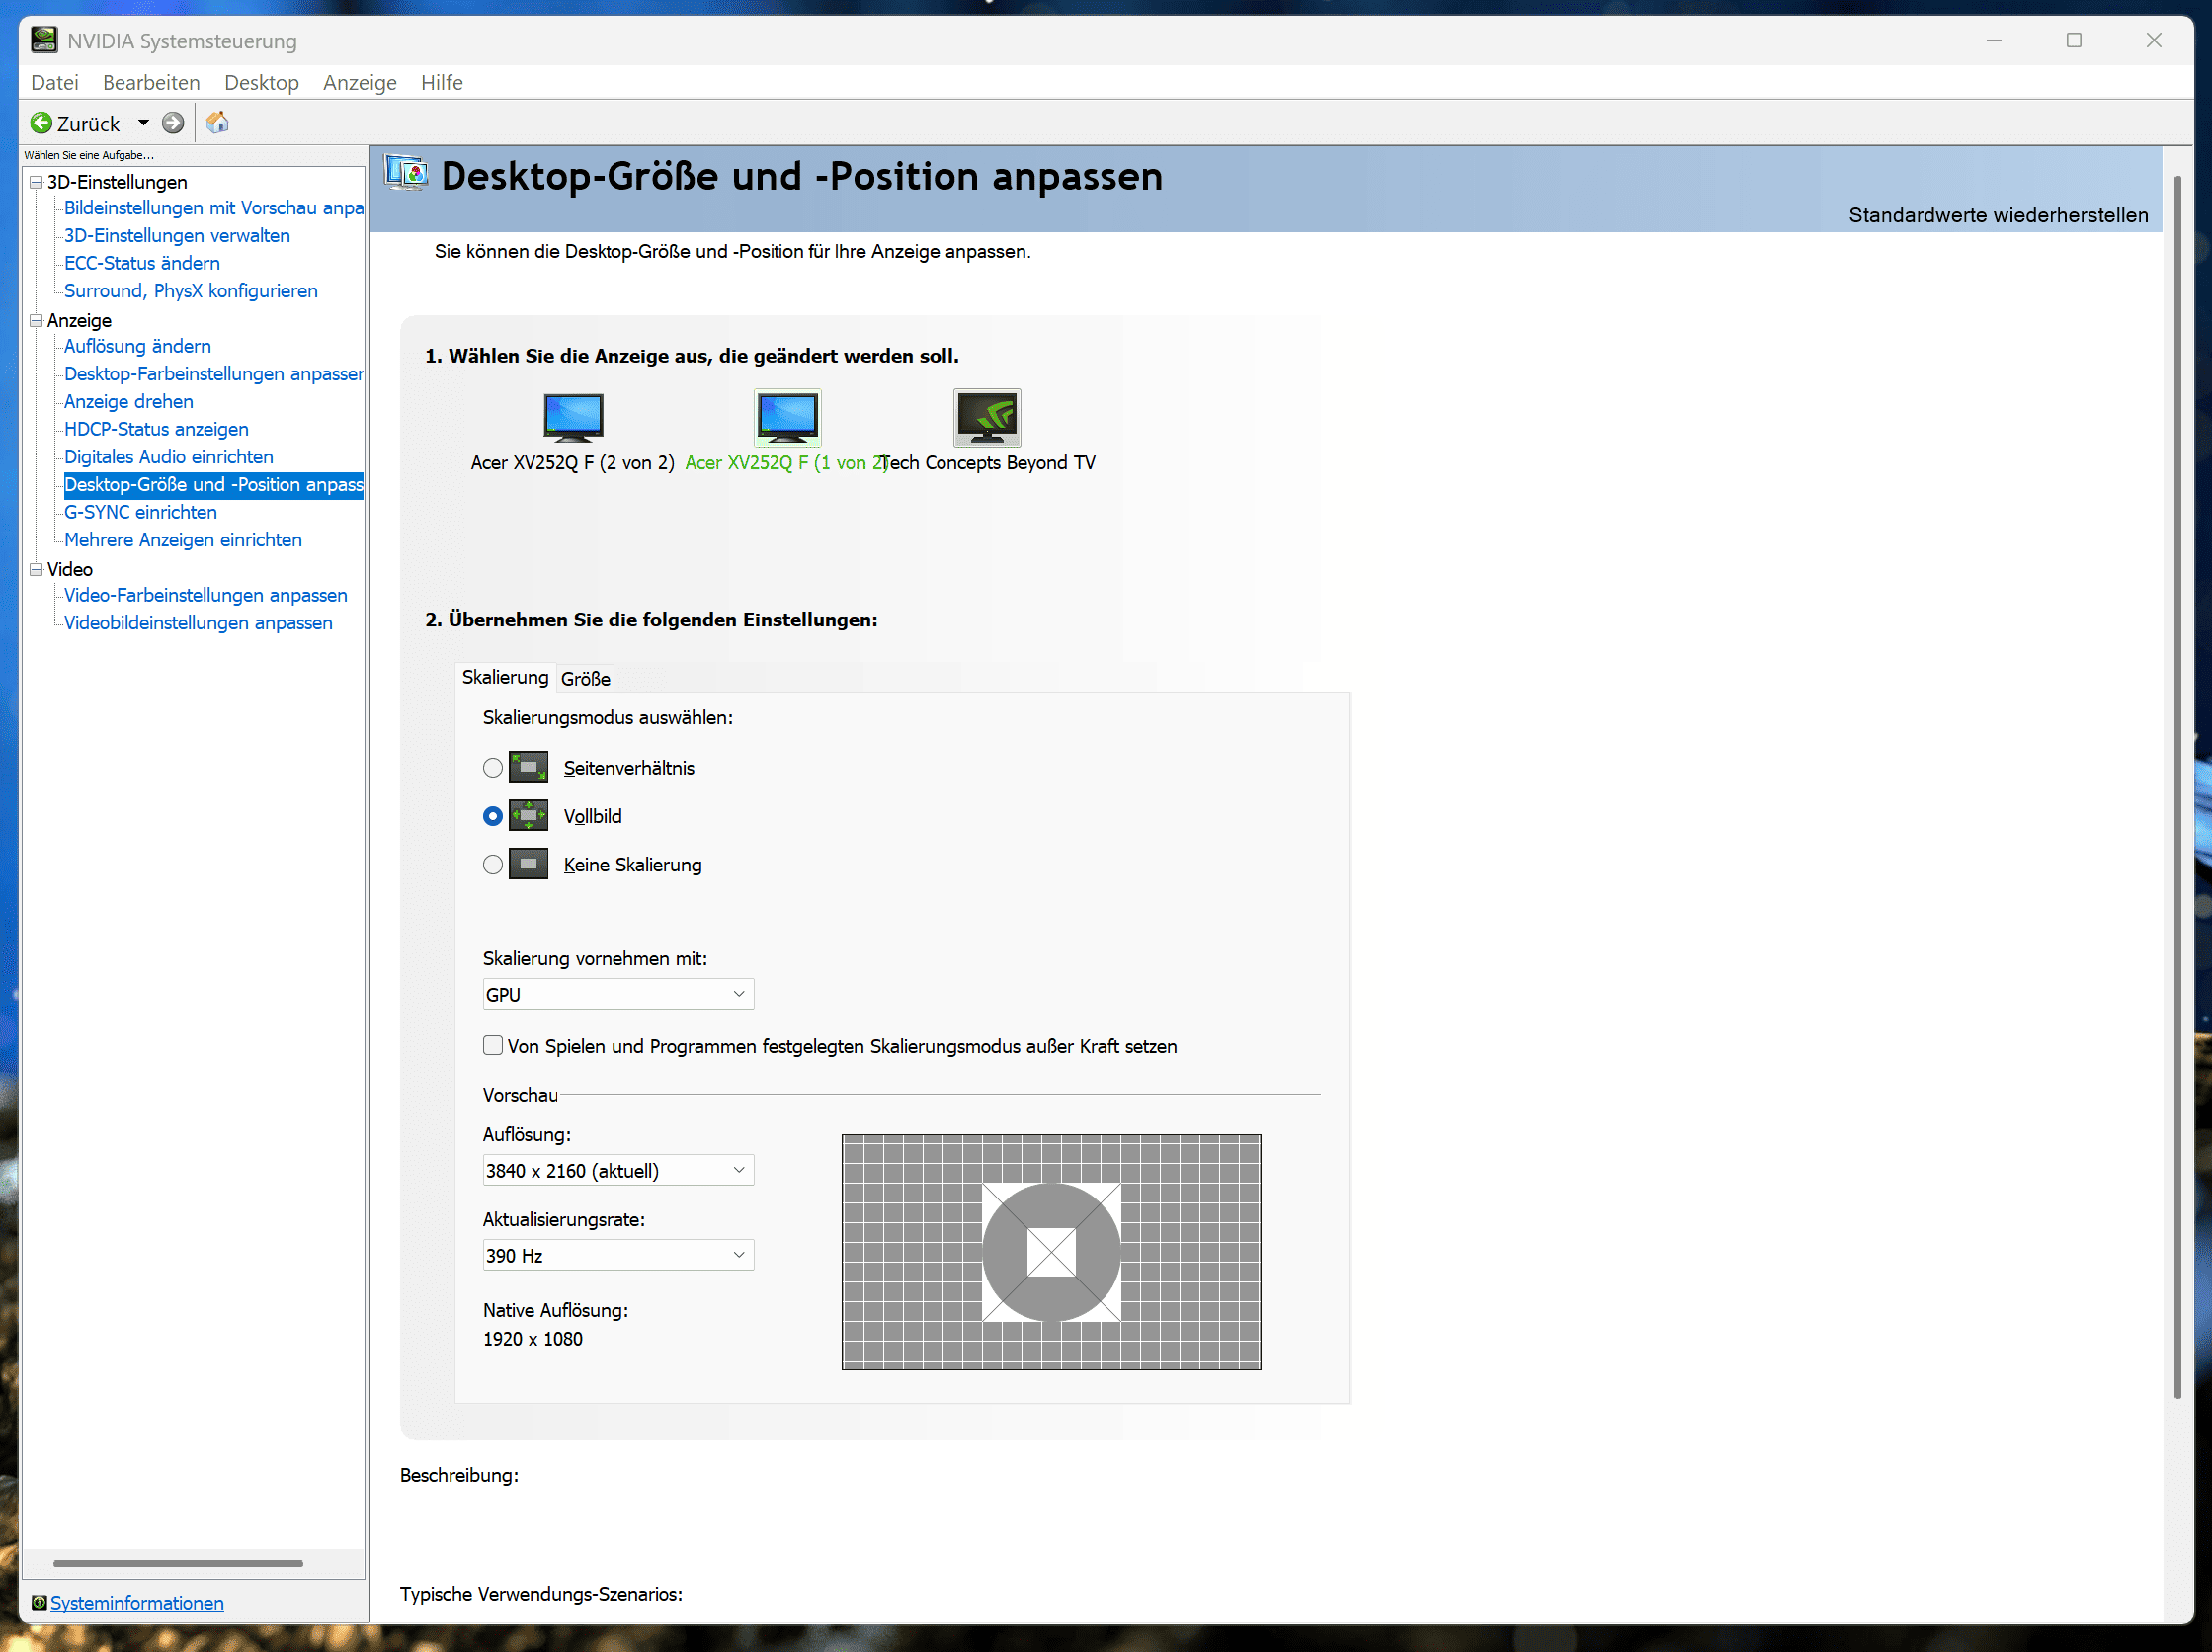Click Standardwerte wiederherstellen link
This screenshot has width=2212, height=1652.
pyautogui.click(x=1997, y=215)
